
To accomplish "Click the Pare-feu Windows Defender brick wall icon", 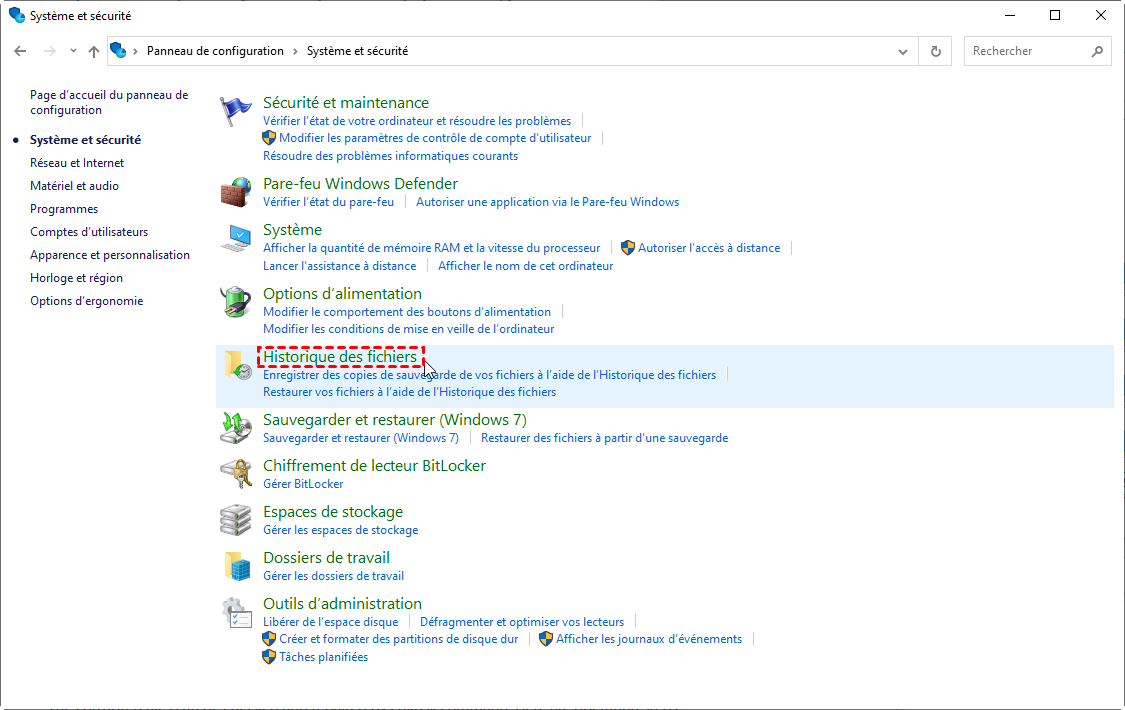I will [x=235, y=192].
